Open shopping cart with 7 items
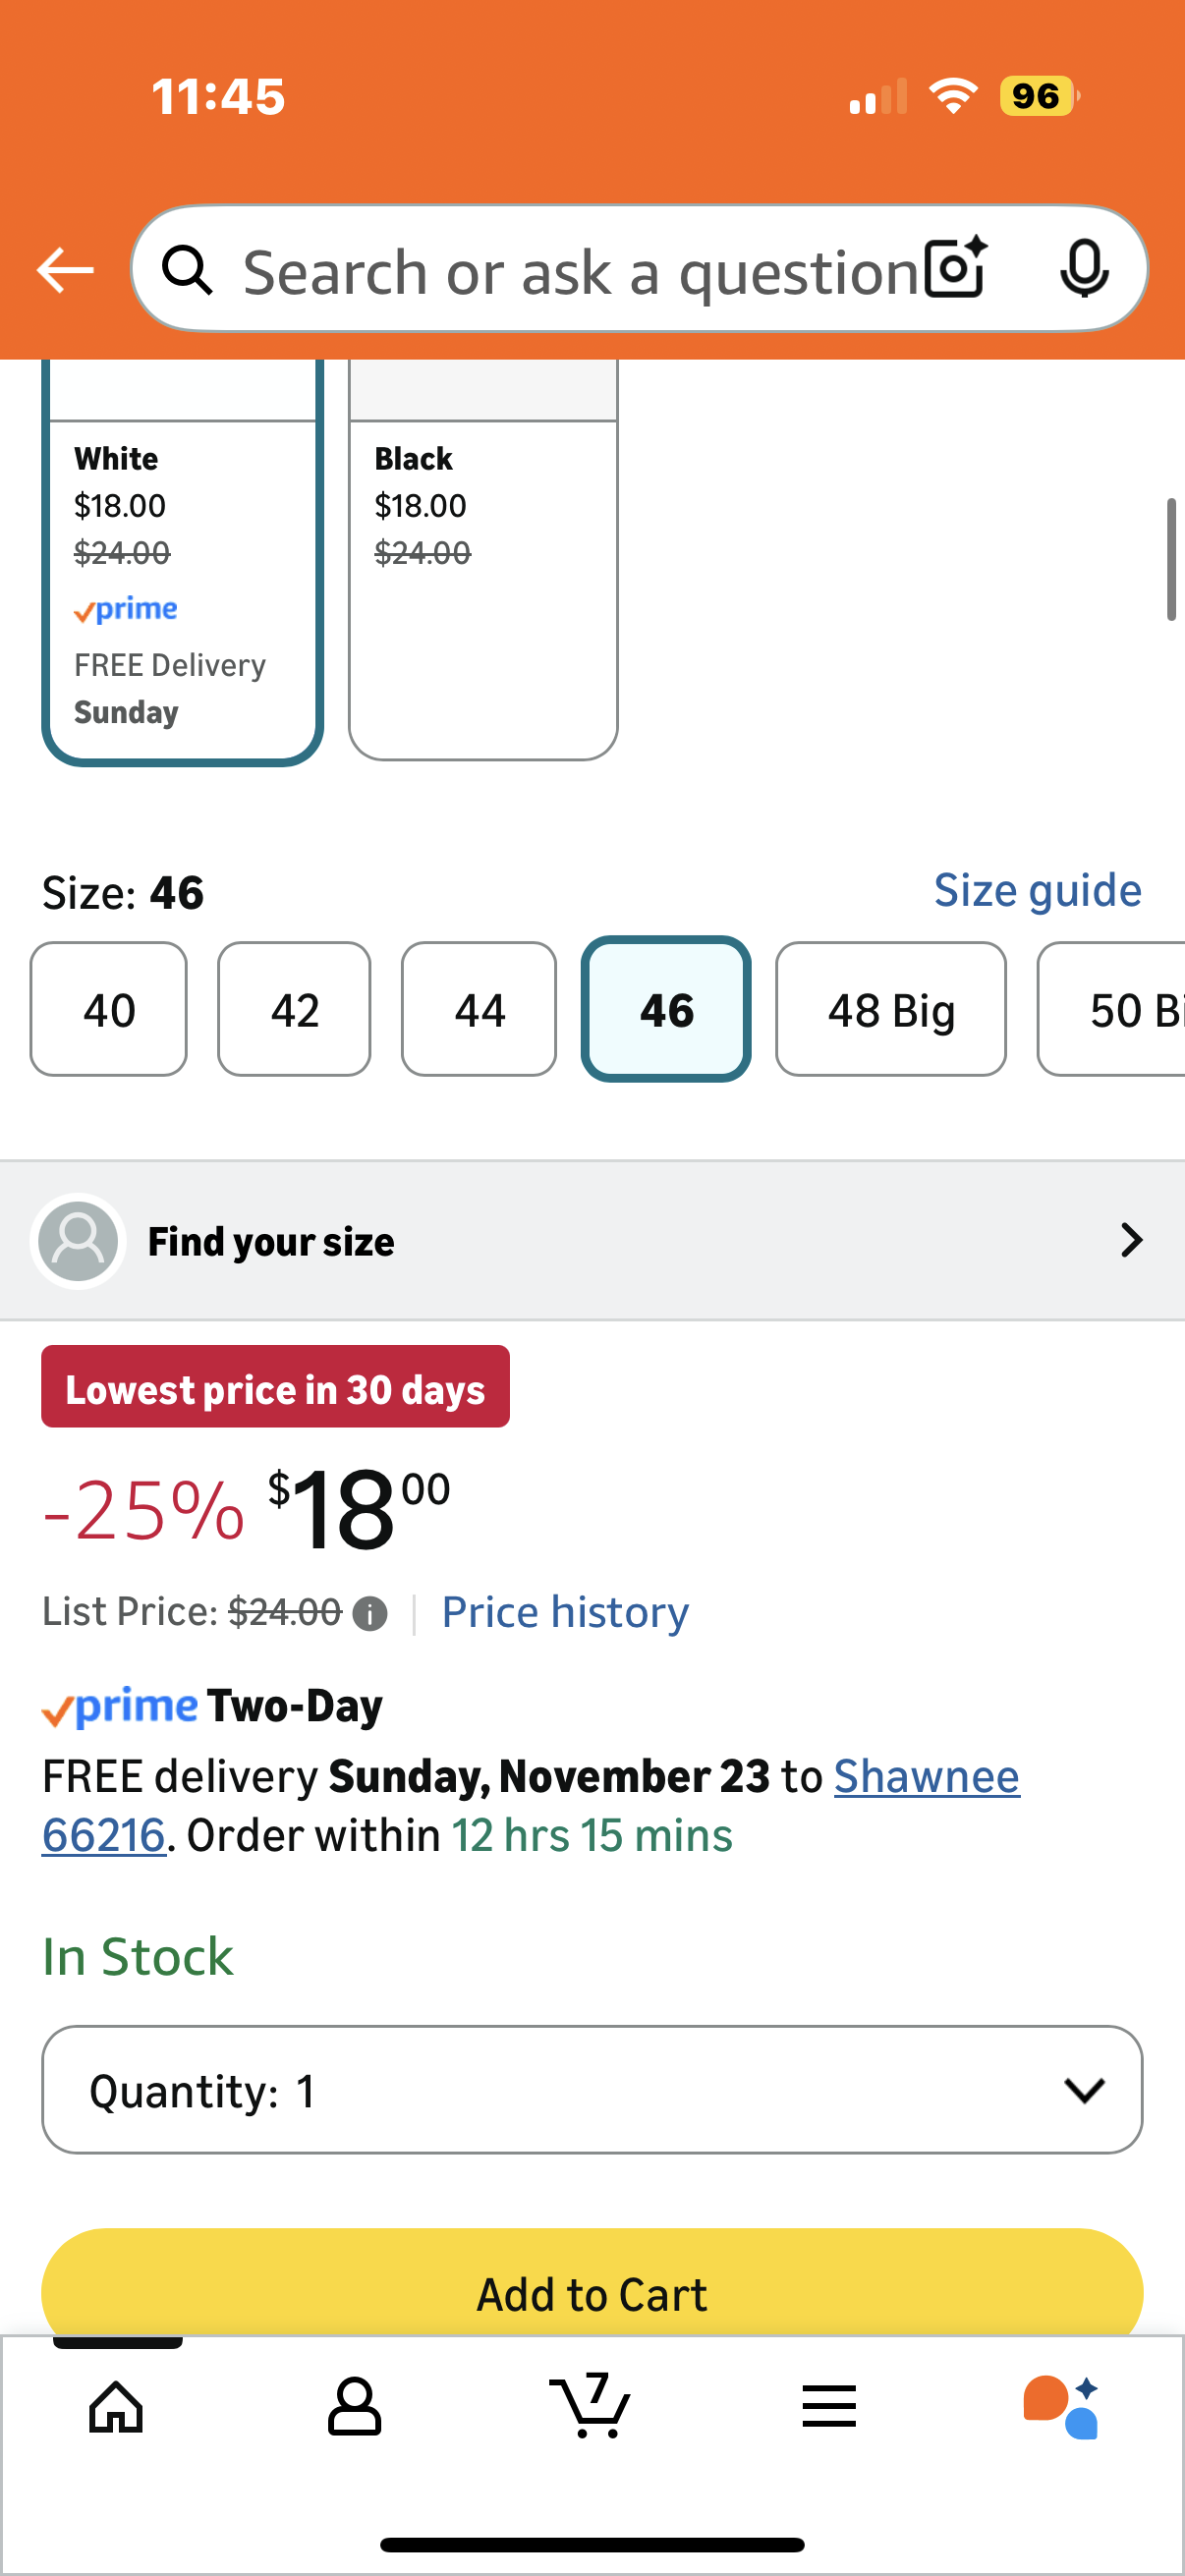Image resolution: width=1185 pixels, height=2576 pixels. click(591, 2405)
